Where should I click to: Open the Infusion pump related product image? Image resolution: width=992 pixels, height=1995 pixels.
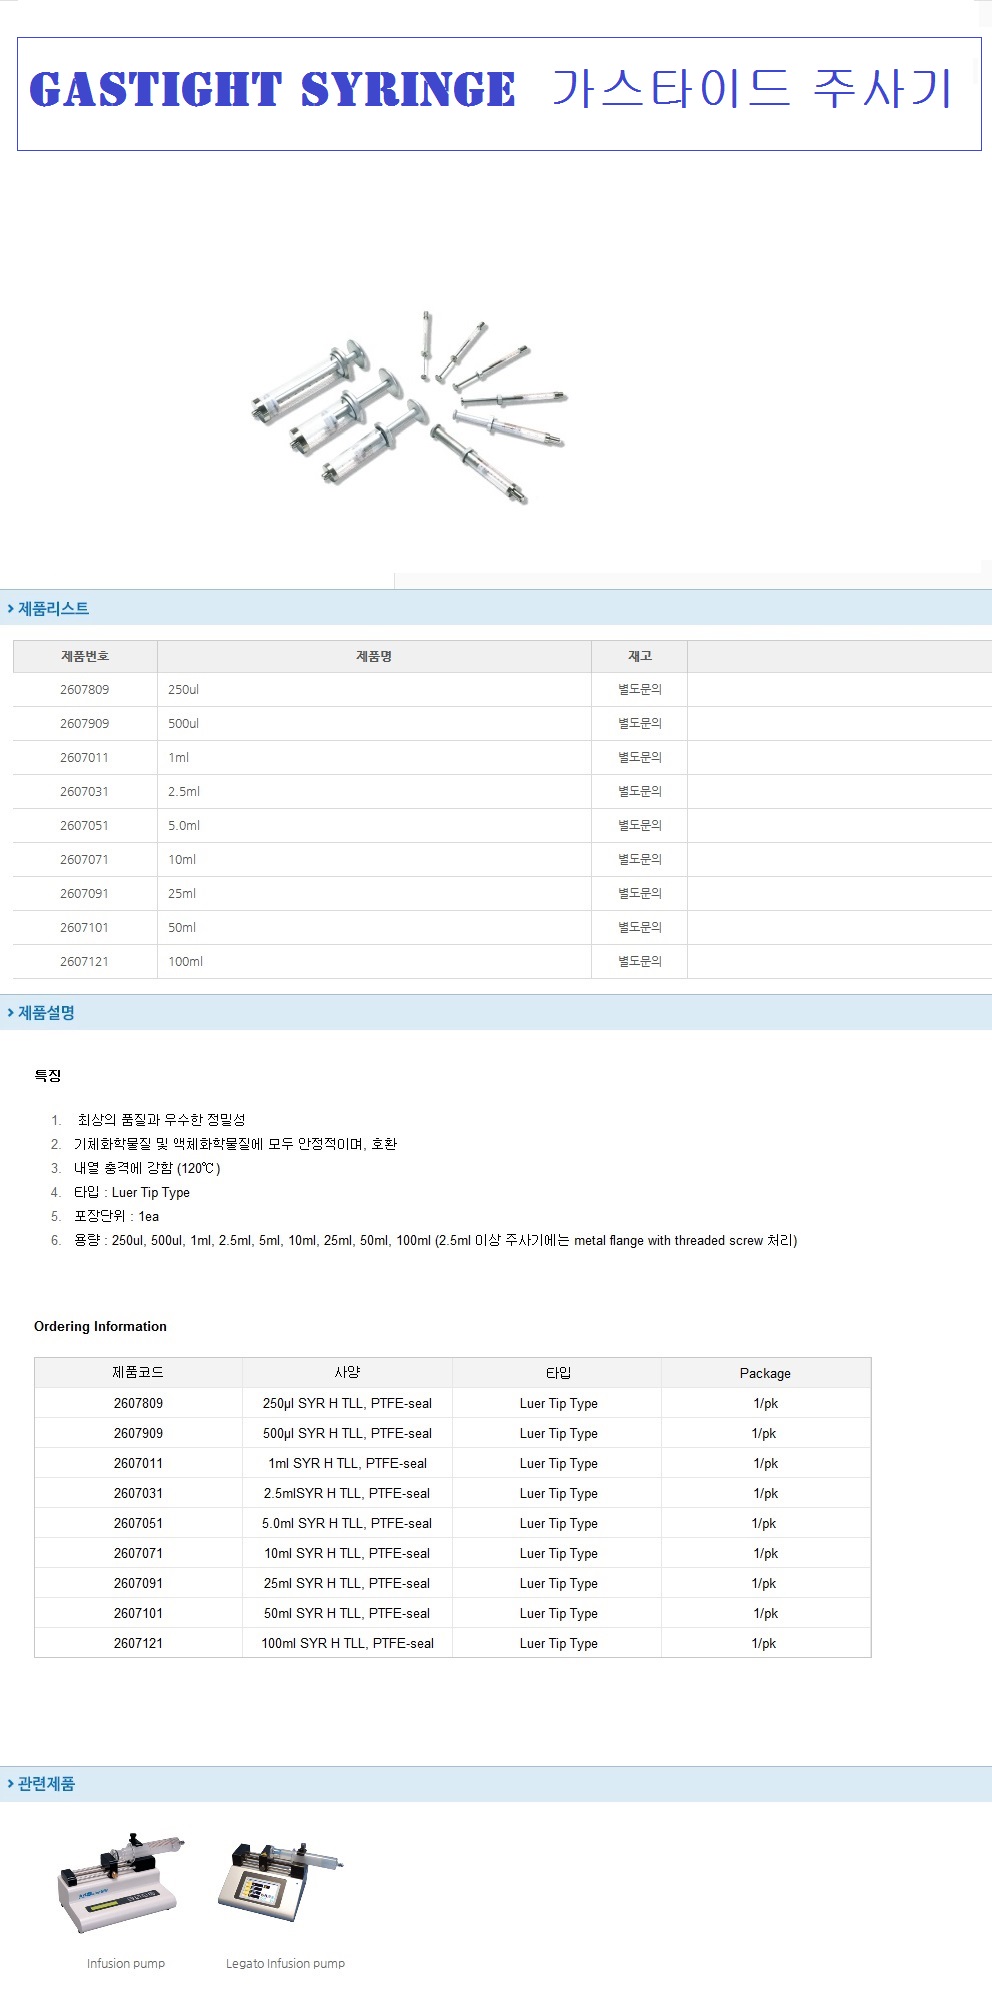[x=123, y=1884]
